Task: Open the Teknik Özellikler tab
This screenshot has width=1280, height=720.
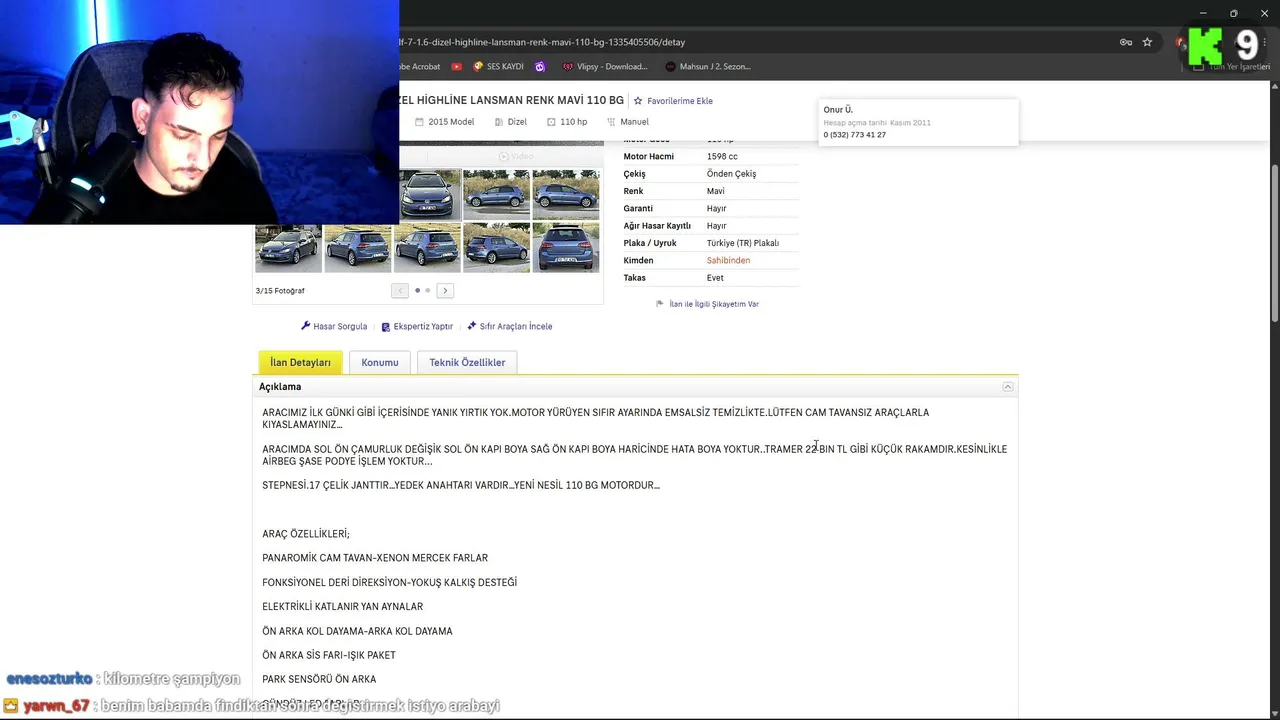Action: click(x=467, y=362)
